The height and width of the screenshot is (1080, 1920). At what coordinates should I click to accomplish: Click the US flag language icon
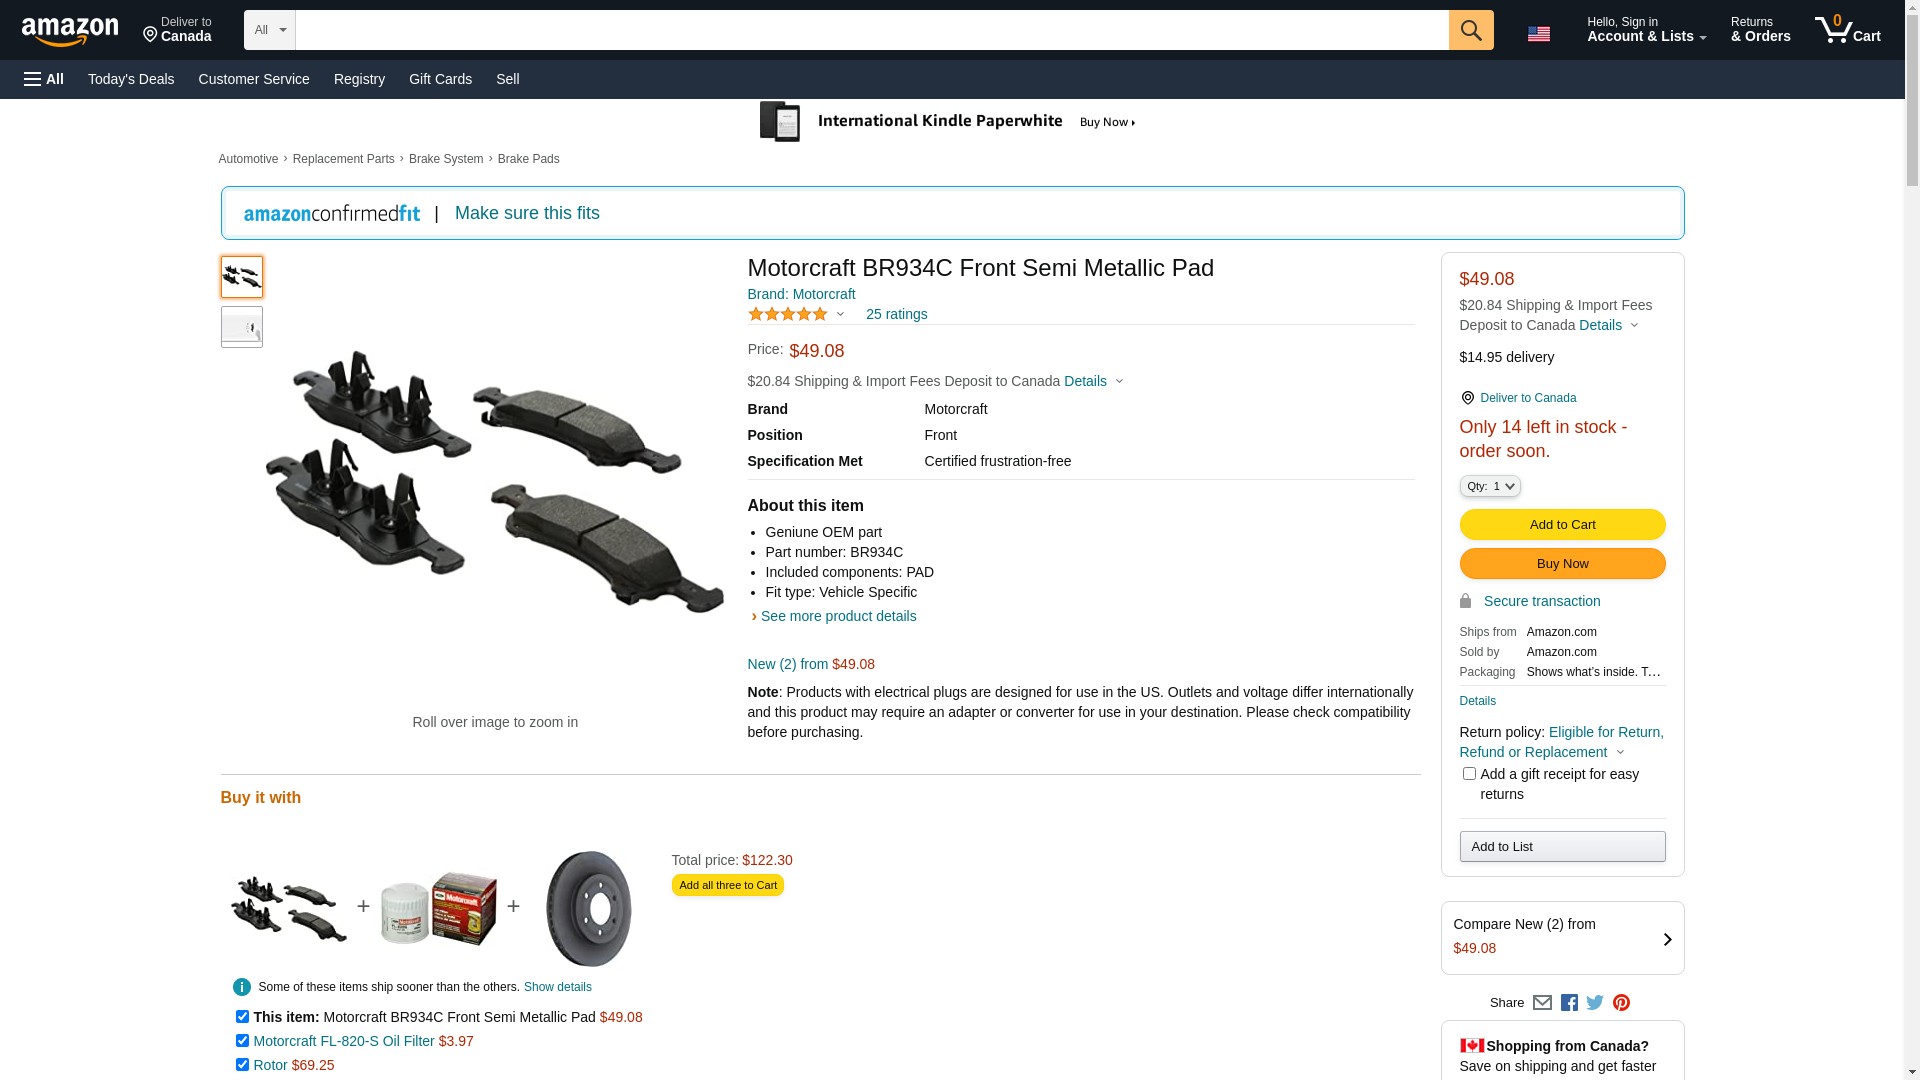click(1538, 34)
